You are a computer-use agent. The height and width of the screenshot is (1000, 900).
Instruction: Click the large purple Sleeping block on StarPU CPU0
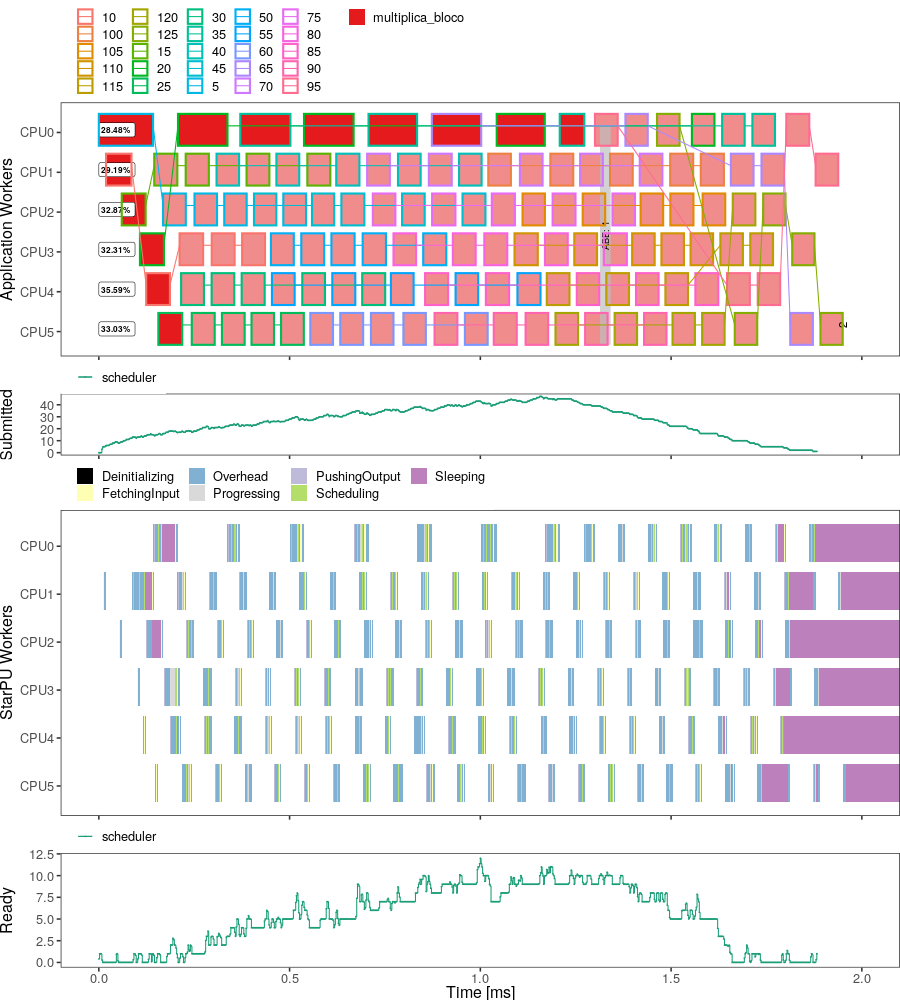tap(856, 546)
